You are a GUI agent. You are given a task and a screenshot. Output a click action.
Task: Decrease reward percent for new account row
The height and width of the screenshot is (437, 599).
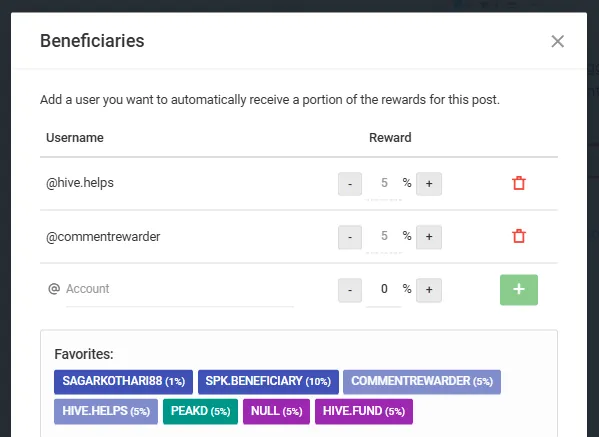tap(350, 290)
